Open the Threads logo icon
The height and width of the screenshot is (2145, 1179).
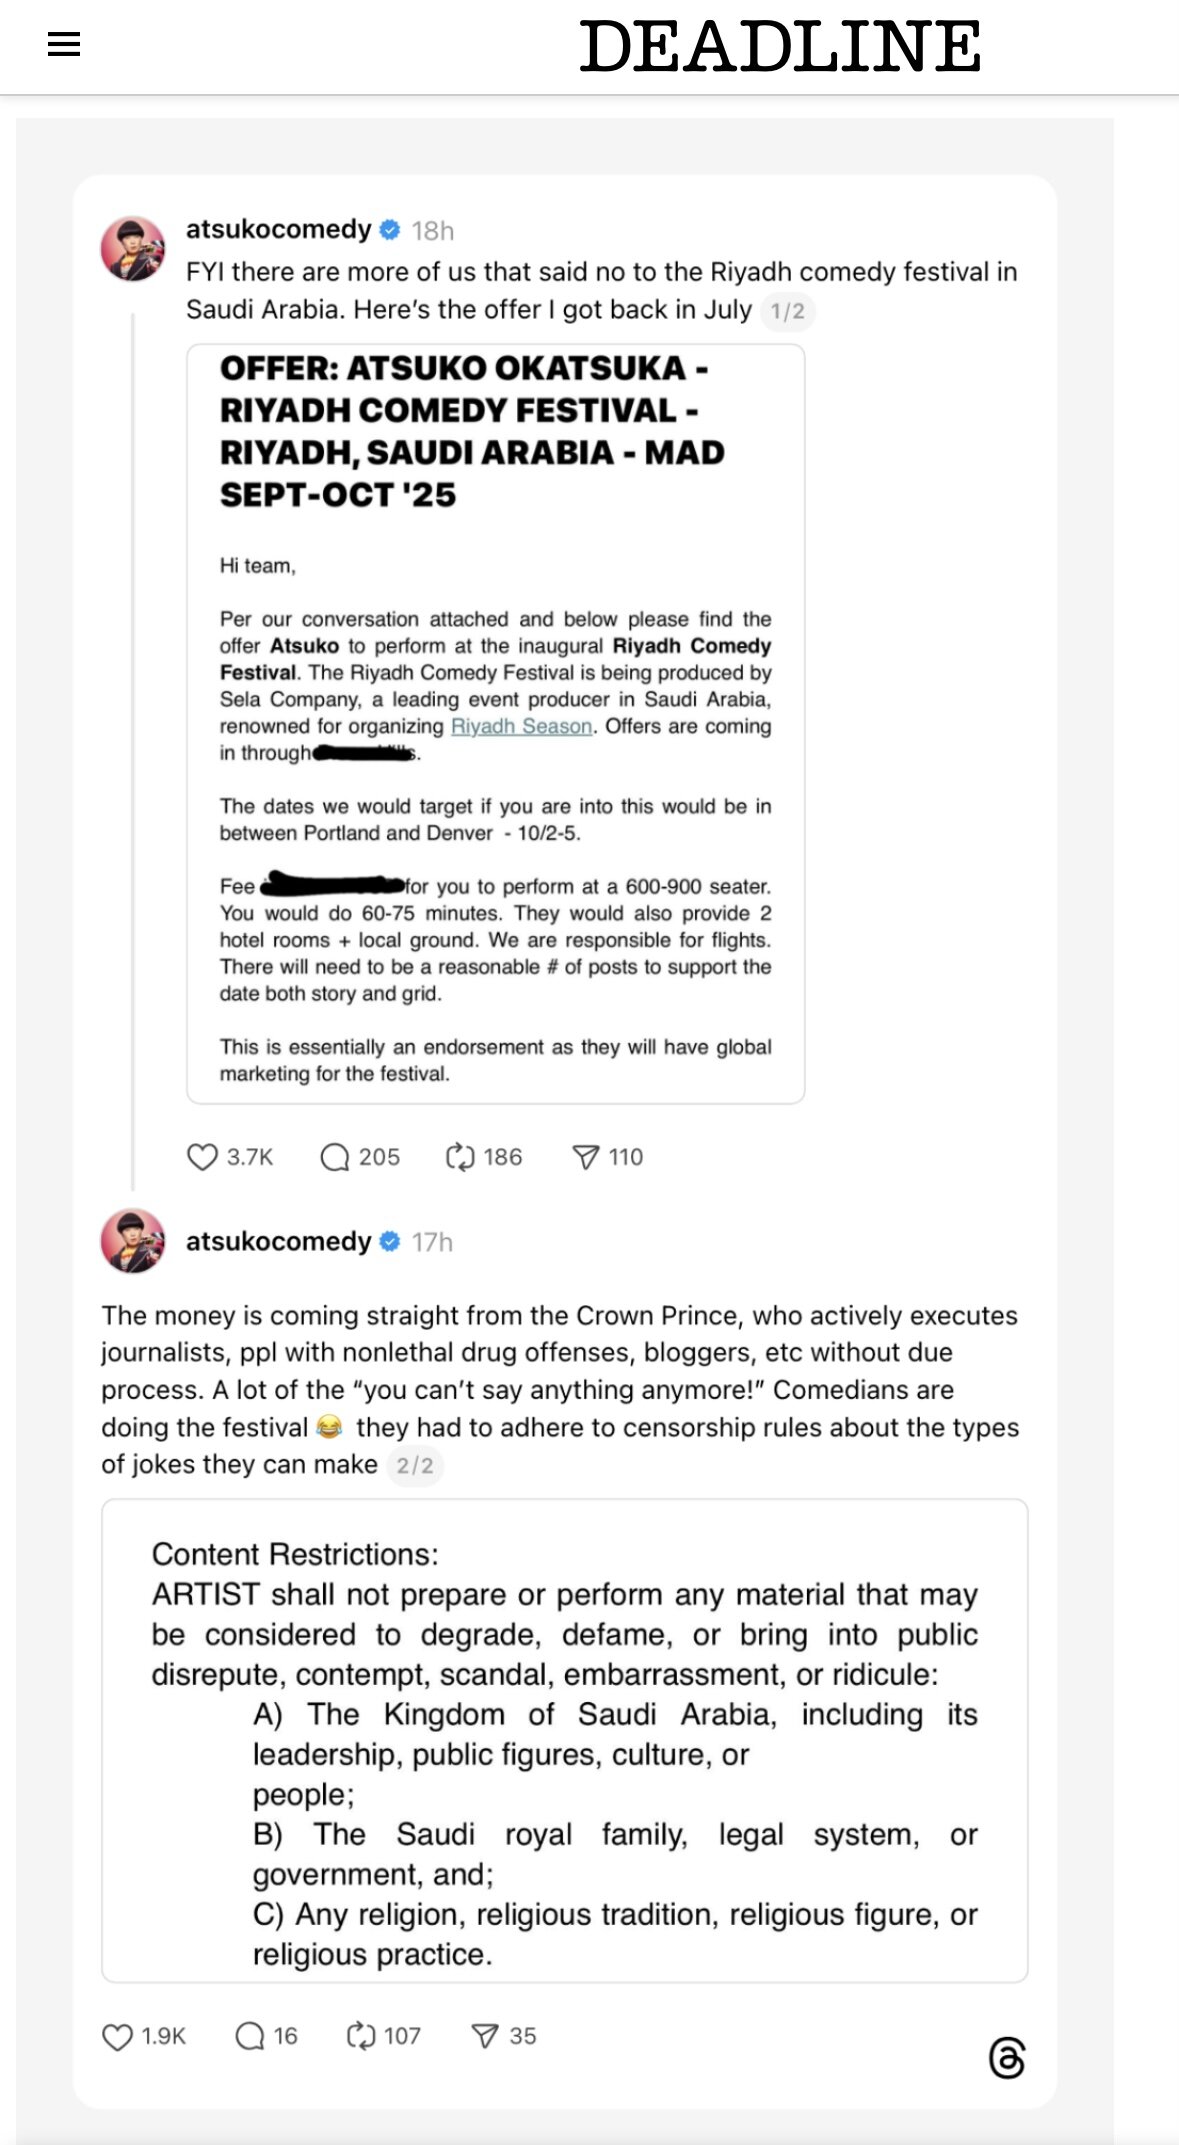[1007, 2058]
